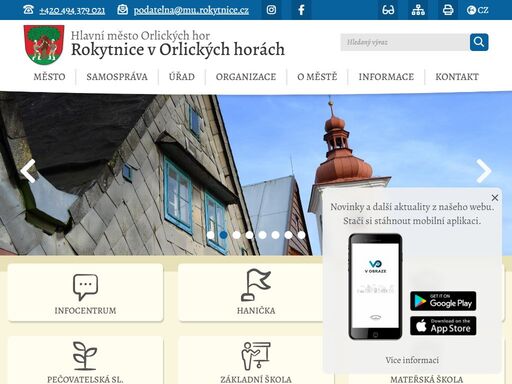The height and width of the screenshot is (384, 512).
Task: Click the envelope email icon
Action: 122,10
